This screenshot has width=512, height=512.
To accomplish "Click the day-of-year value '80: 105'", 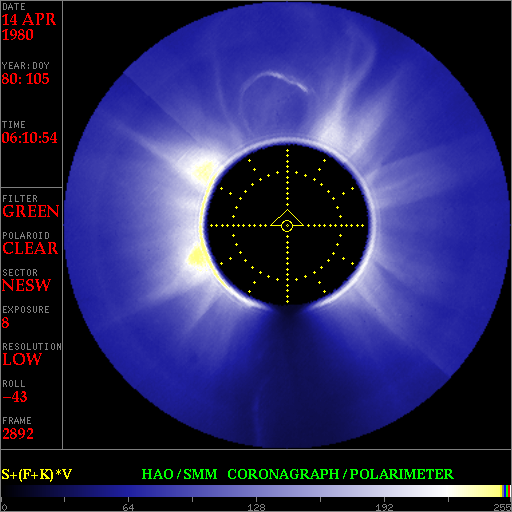I will [25, 79].
